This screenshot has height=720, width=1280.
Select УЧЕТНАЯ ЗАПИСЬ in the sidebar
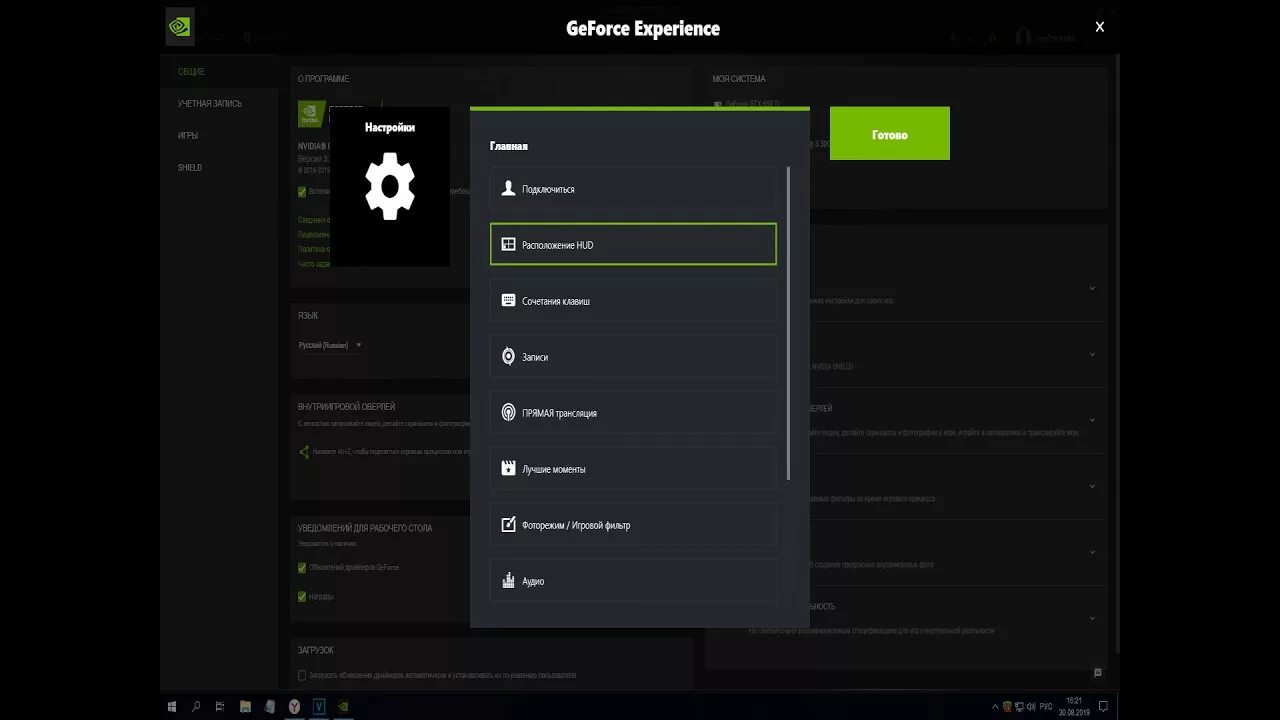pyautogui.click(x=210, y=103)
